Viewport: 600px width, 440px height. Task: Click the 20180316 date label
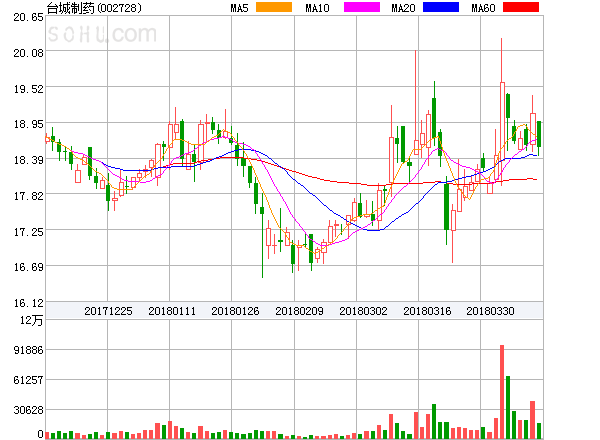(427, 311)
